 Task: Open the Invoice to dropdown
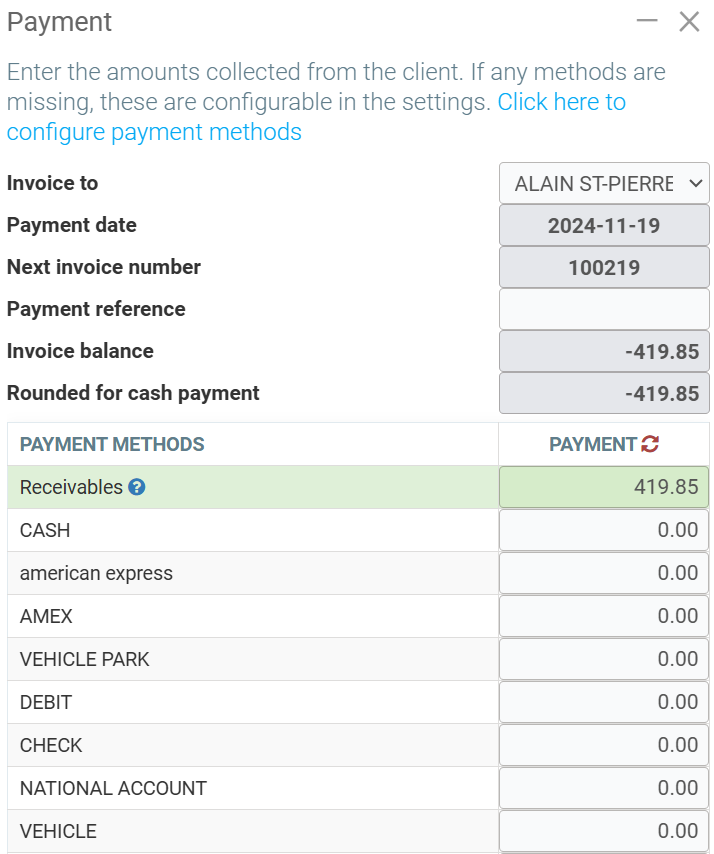(604, 183)
